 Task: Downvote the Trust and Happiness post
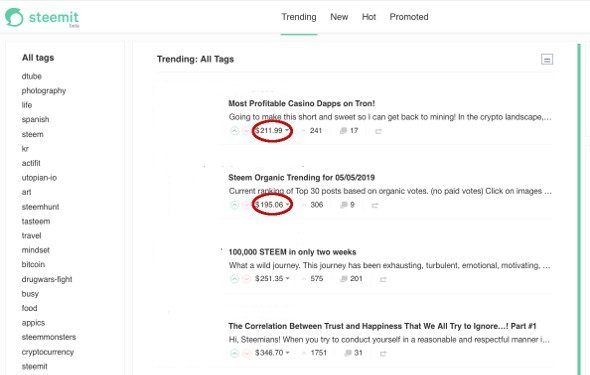coord(246,353)
